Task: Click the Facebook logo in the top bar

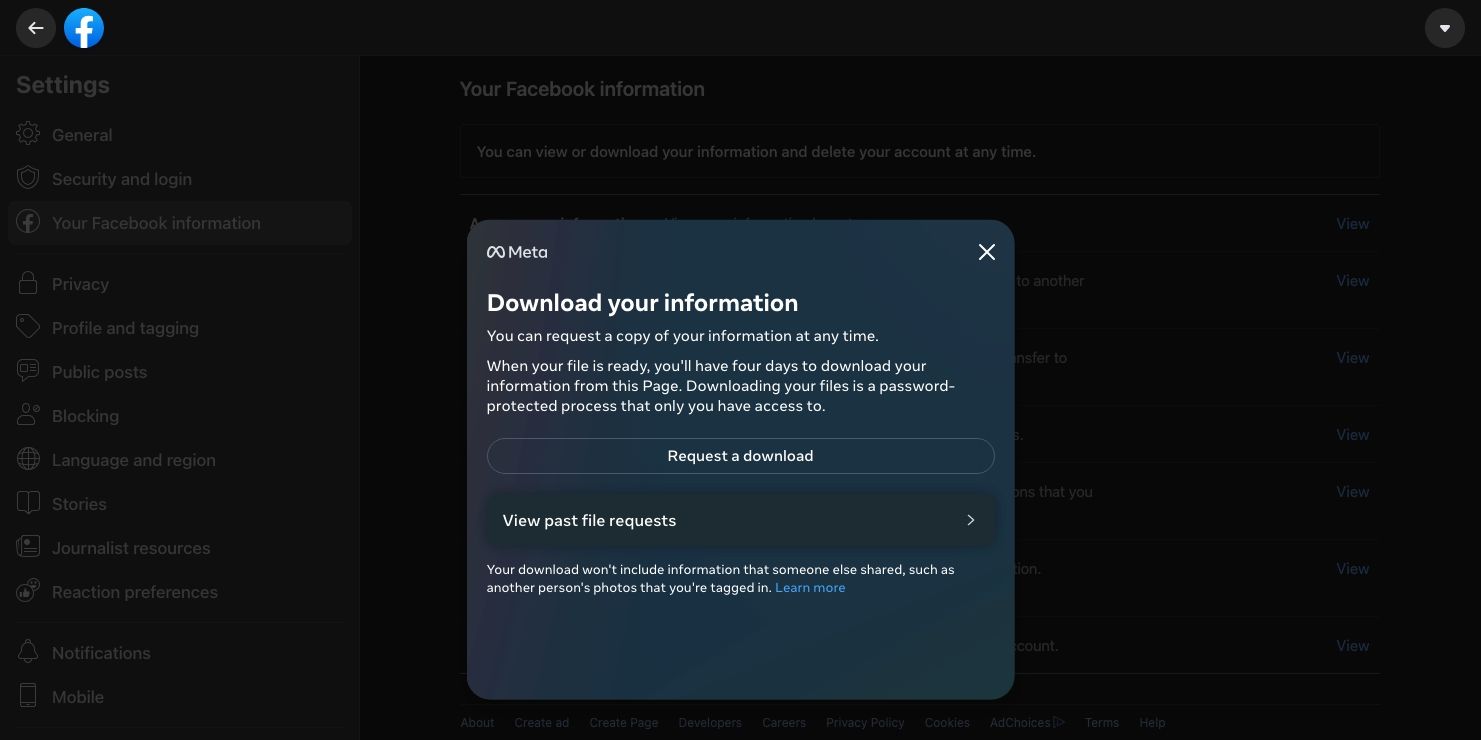Action: click(84, 28)
